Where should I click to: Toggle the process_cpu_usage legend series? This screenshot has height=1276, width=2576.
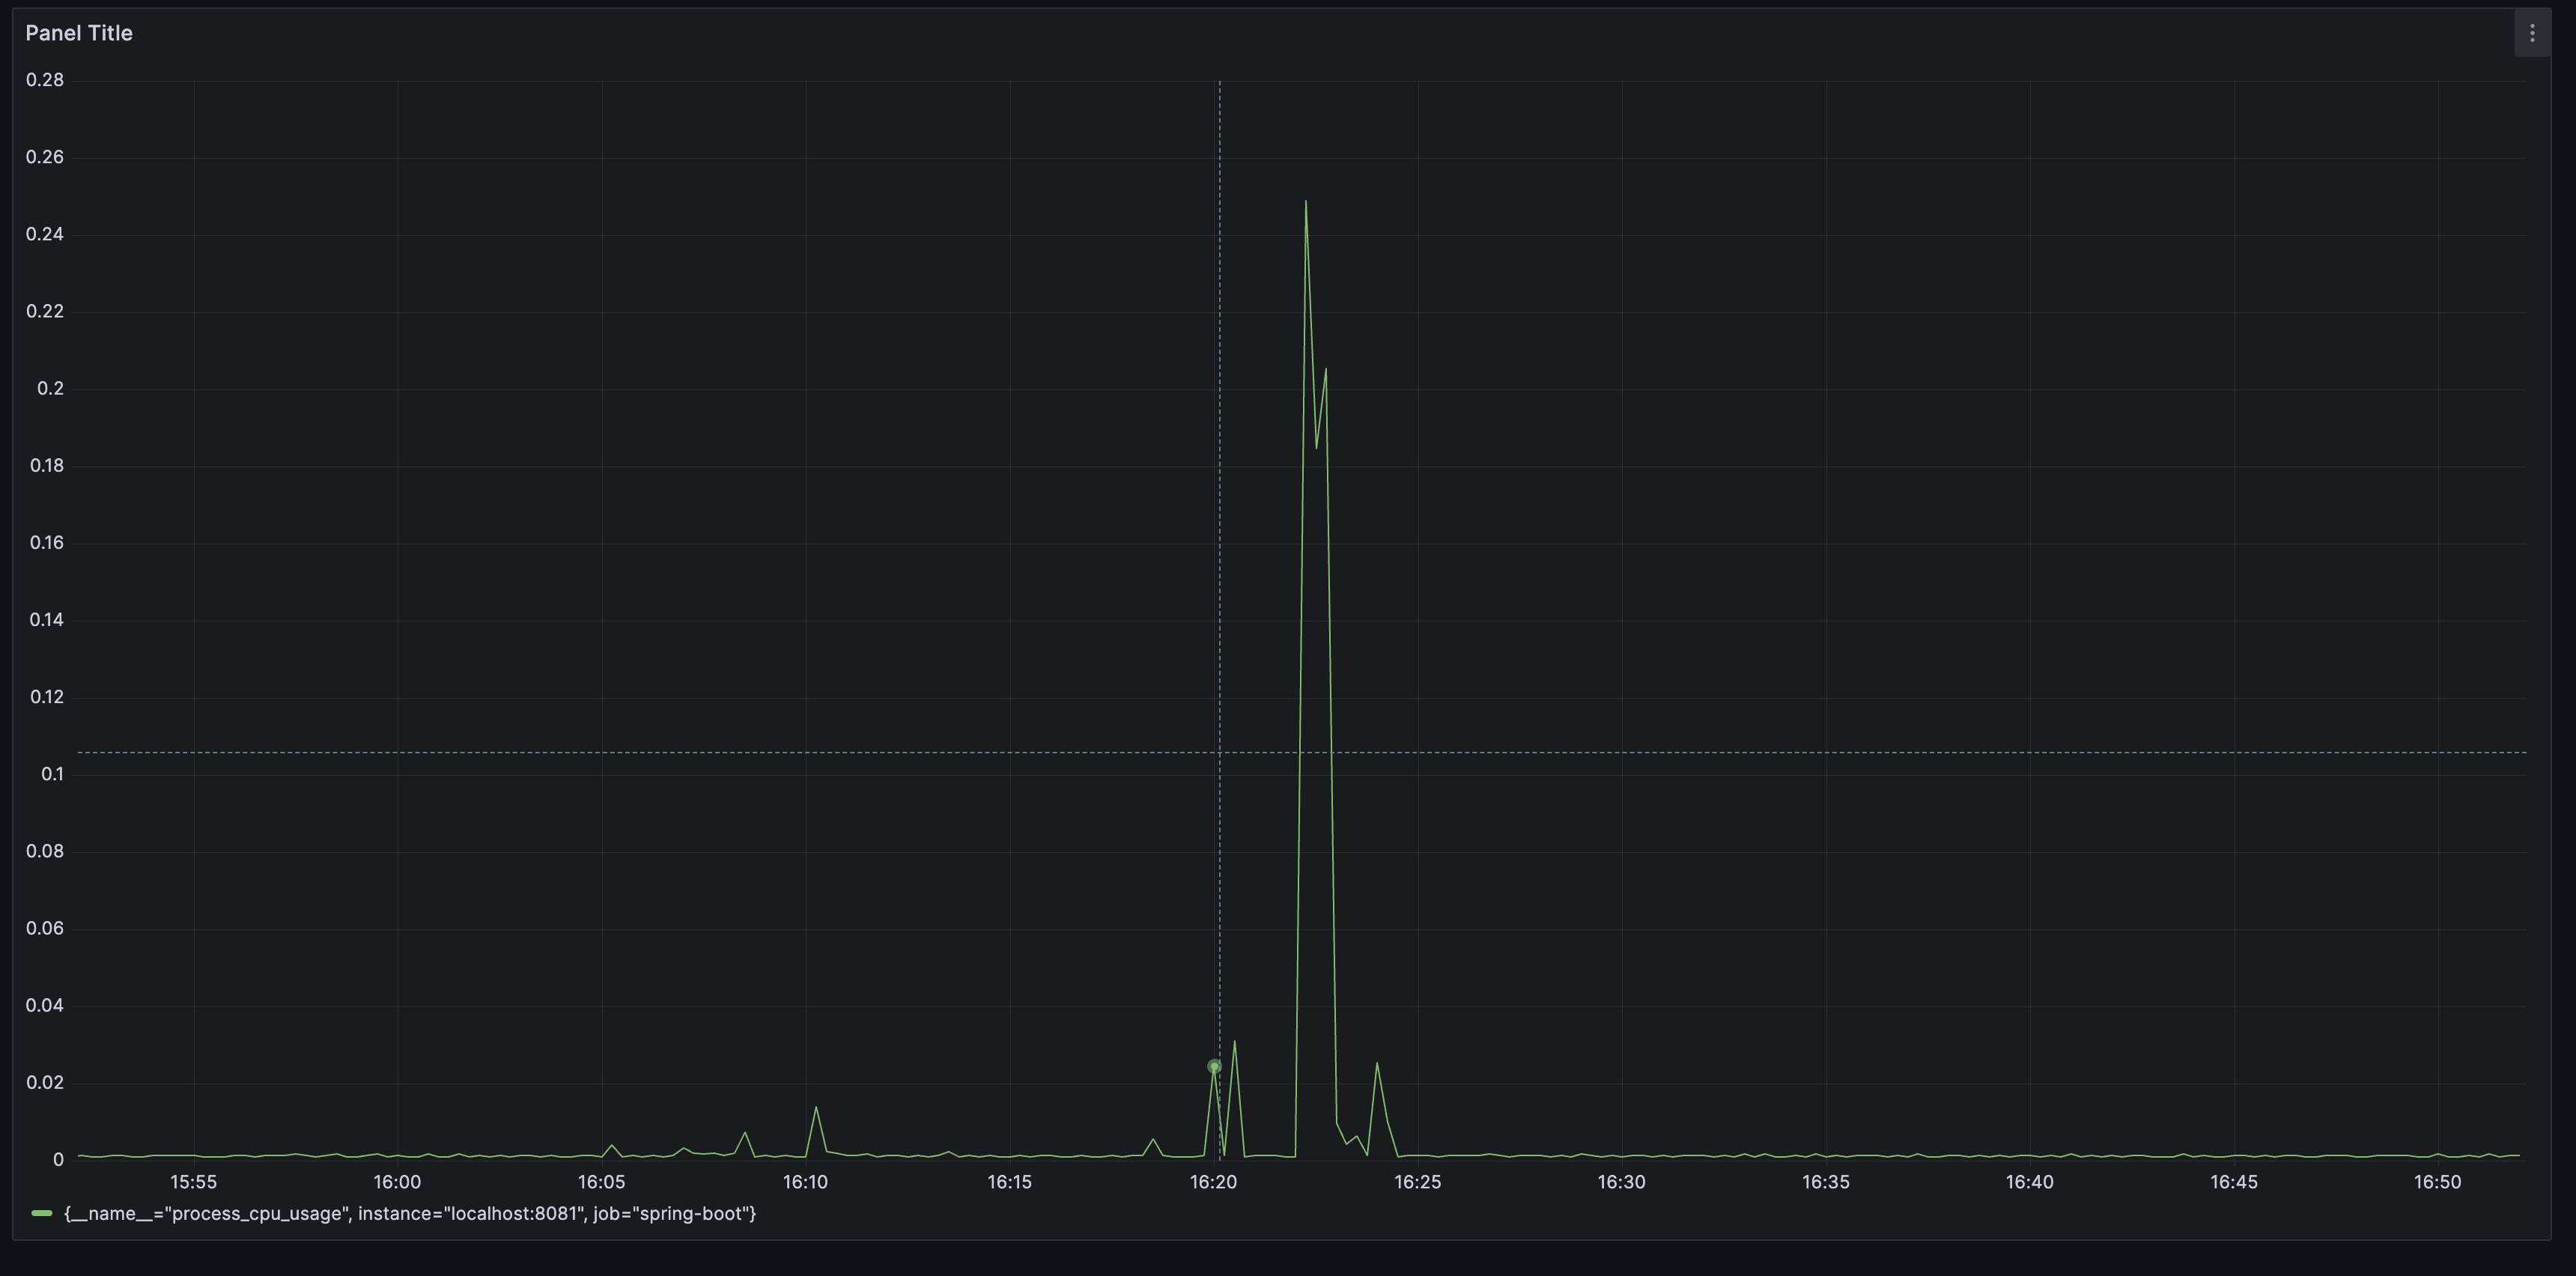click(410, 1213)
